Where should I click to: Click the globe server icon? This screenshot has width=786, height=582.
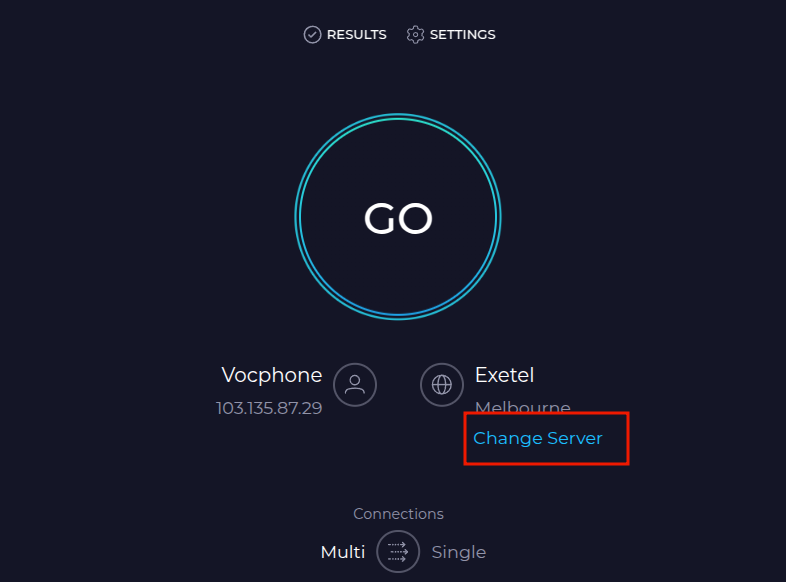(441, 384)
